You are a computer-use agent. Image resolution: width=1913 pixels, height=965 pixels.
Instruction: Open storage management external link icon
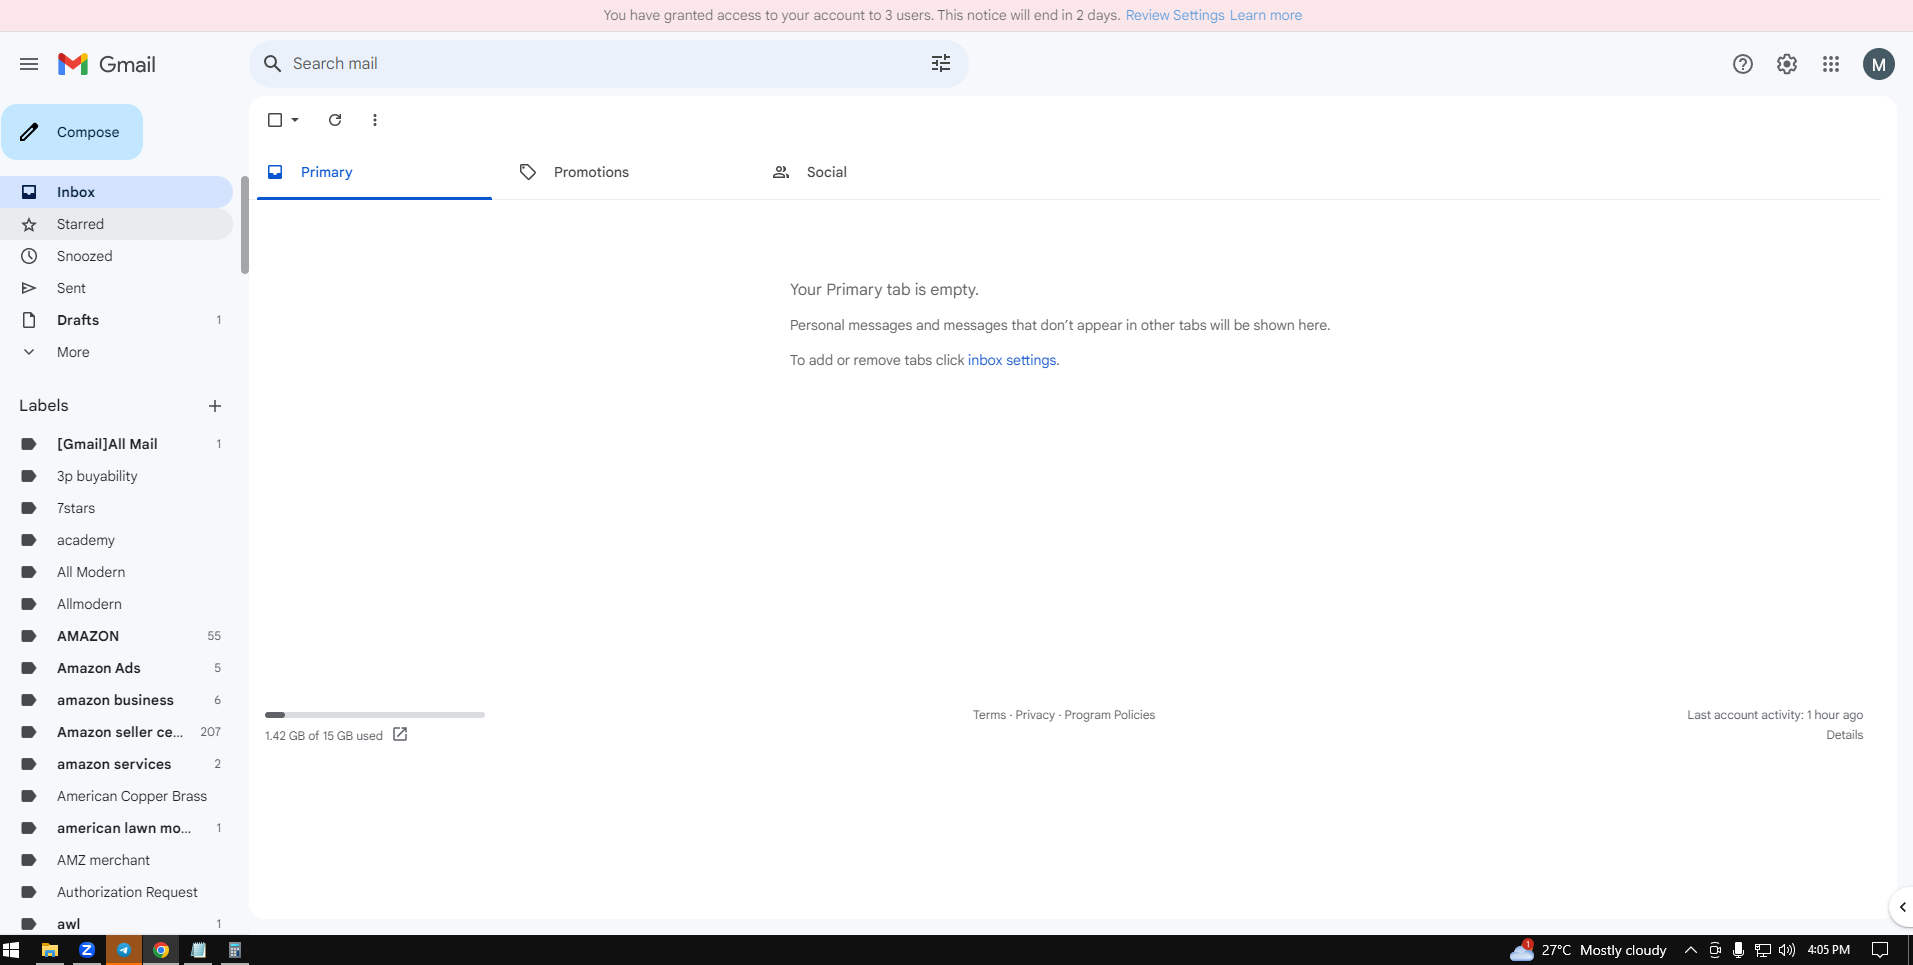click(x=400, y=735)
